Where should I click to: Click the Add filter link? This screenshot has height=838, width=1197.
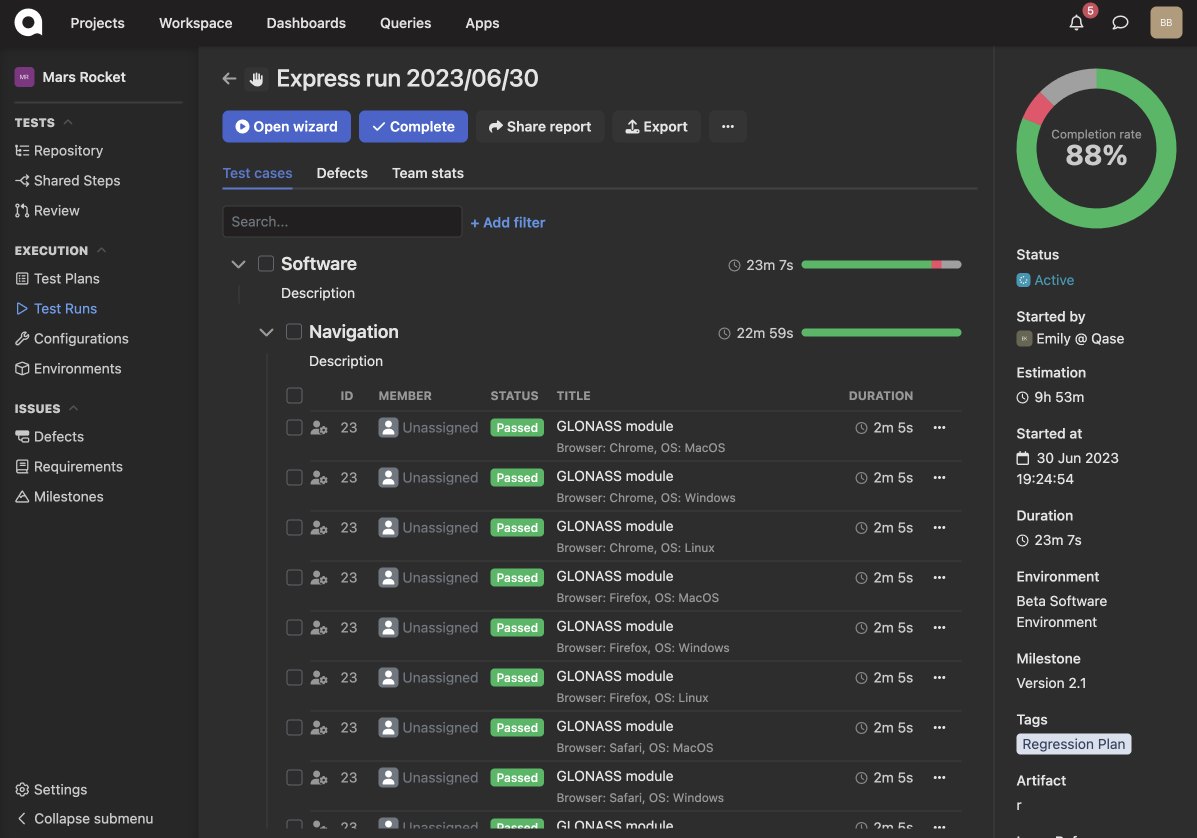508,223
